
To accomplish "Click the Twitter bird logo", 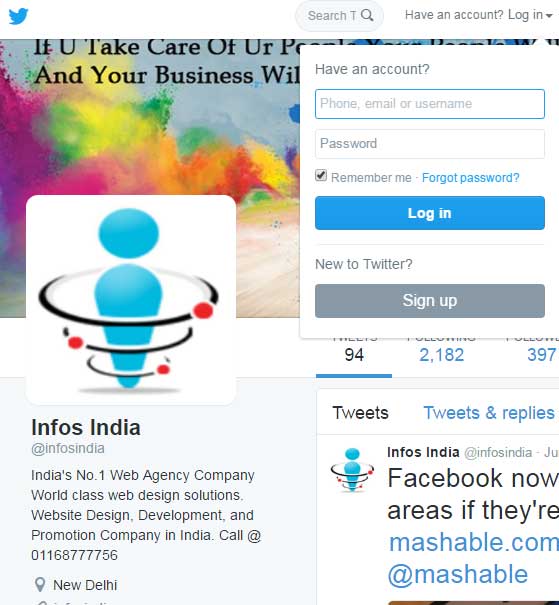I will click(x=18, y=16).
